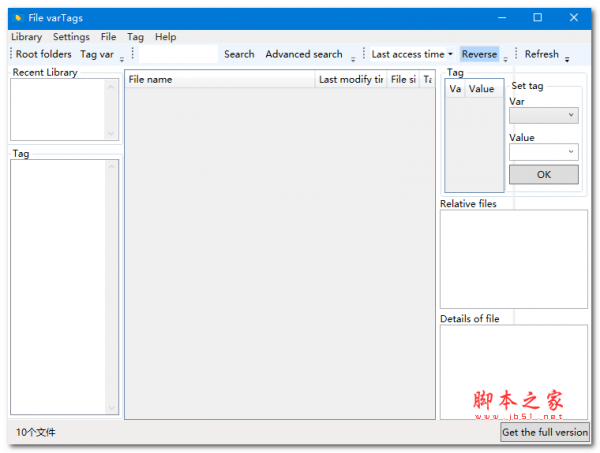600x453 pixels.
Task: Sort by Last modify time column header
Action: tap(351, 80)
